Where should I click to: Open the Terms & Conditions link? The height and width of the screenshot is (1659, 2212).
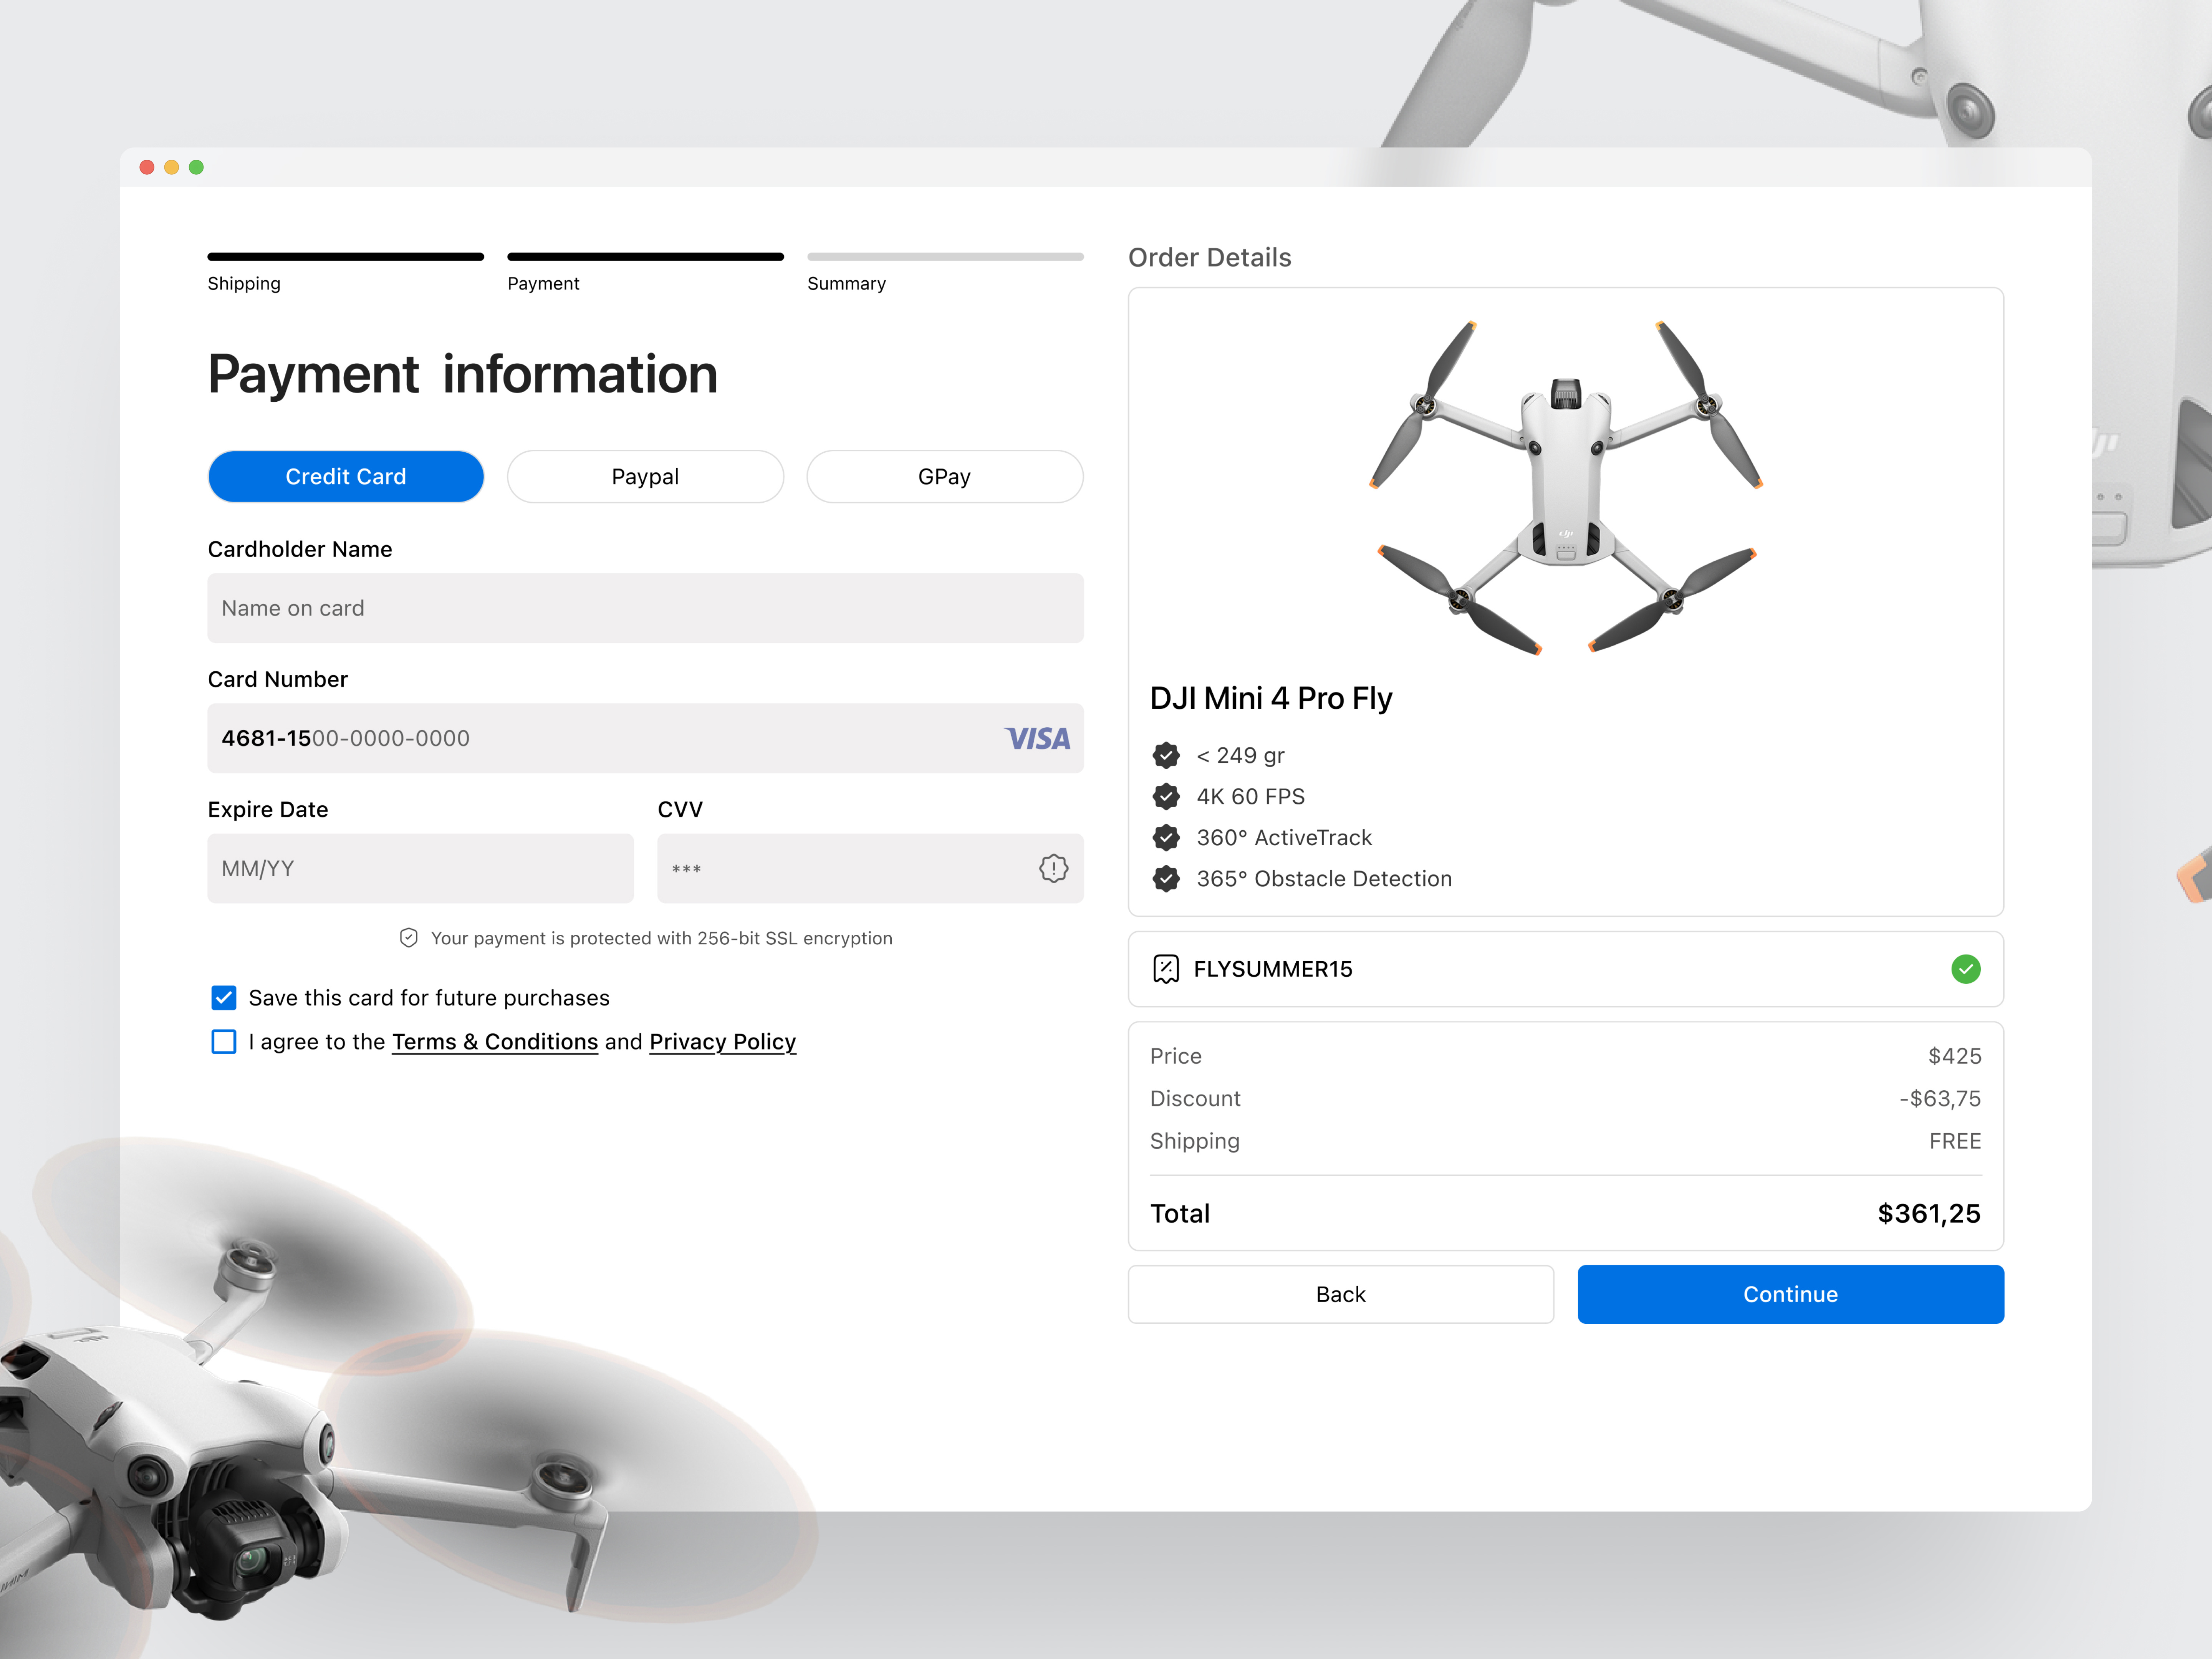(495, 1042)
